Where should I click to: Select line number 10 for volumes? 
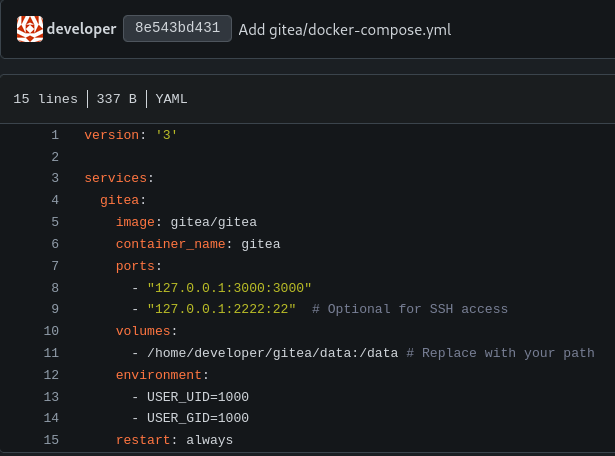pyautogui.click(x=51, y=331)
